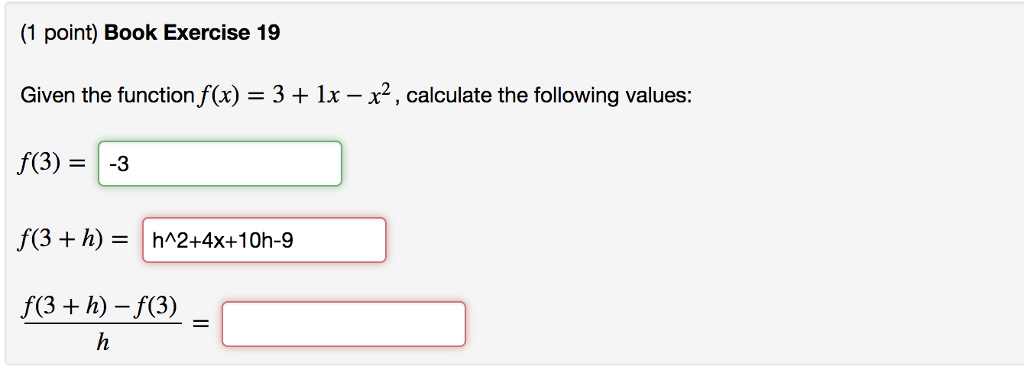Click the denominator h of the fraction
1024x373 pixels.
pyautogui.click(x=102, y=341)
